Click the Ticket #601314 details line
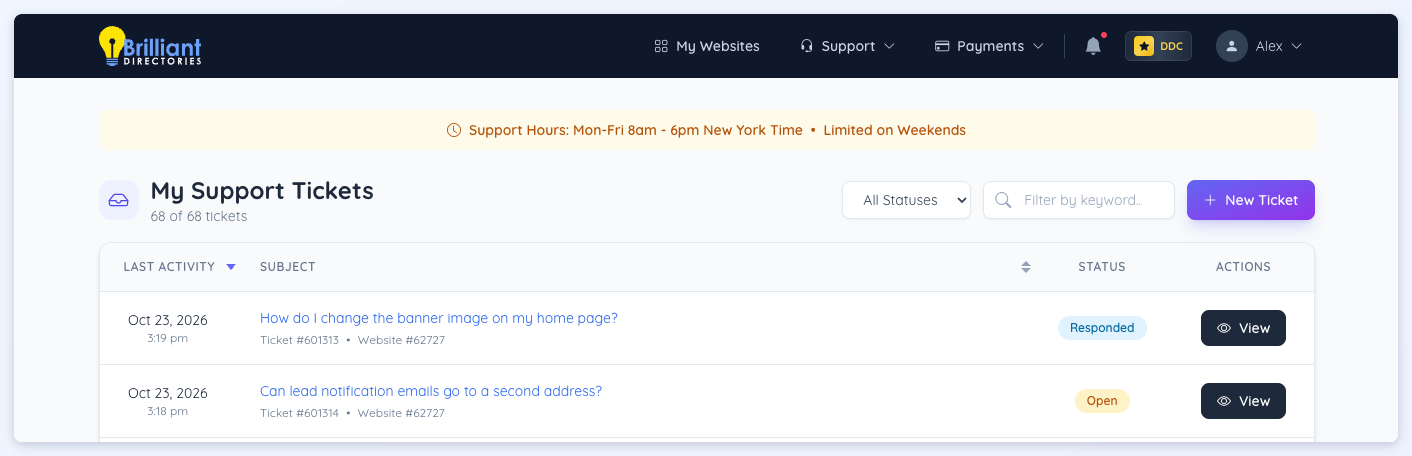The image size is (1412, 456). click(x=352, y=413)
